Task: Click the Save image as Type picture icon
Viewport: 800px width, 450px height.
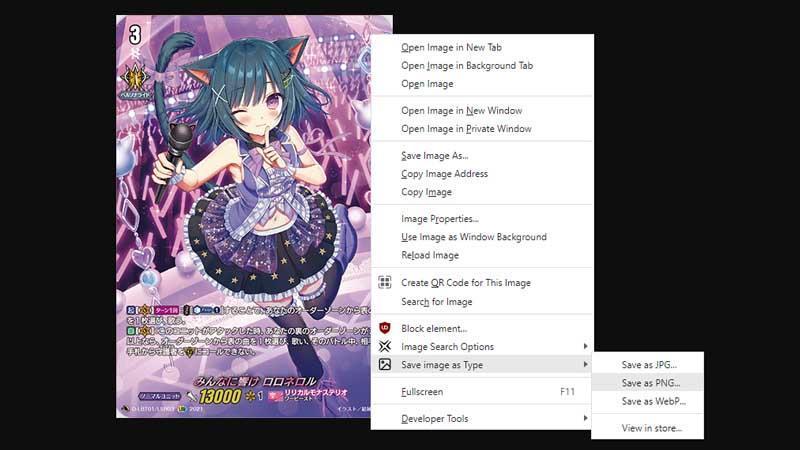Action: tap(385, 364)
